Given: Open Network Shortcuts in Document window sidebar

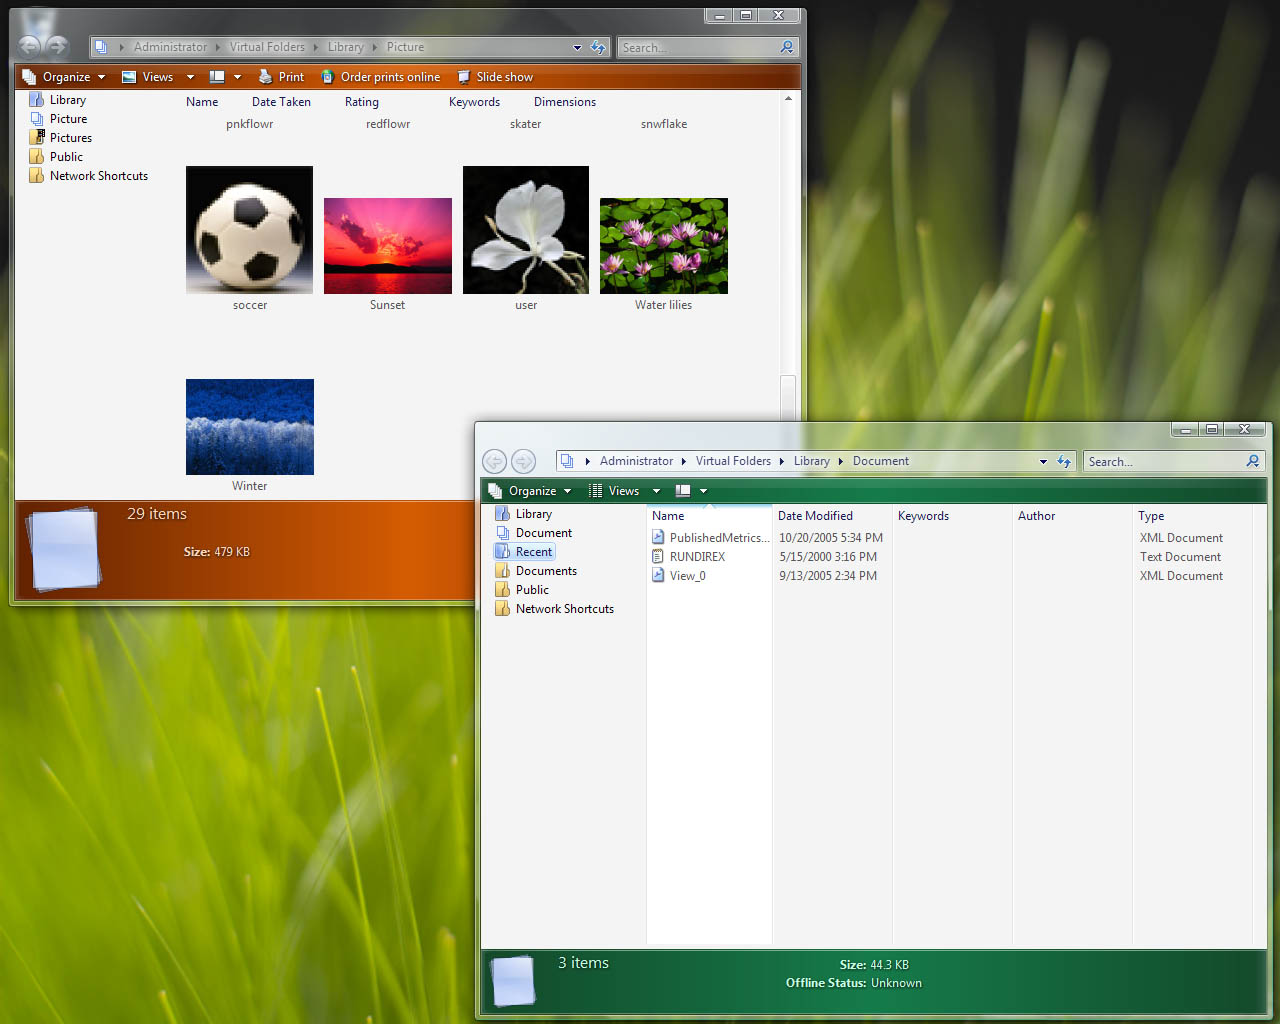Looking at the screenshot, I should point(555,609).
